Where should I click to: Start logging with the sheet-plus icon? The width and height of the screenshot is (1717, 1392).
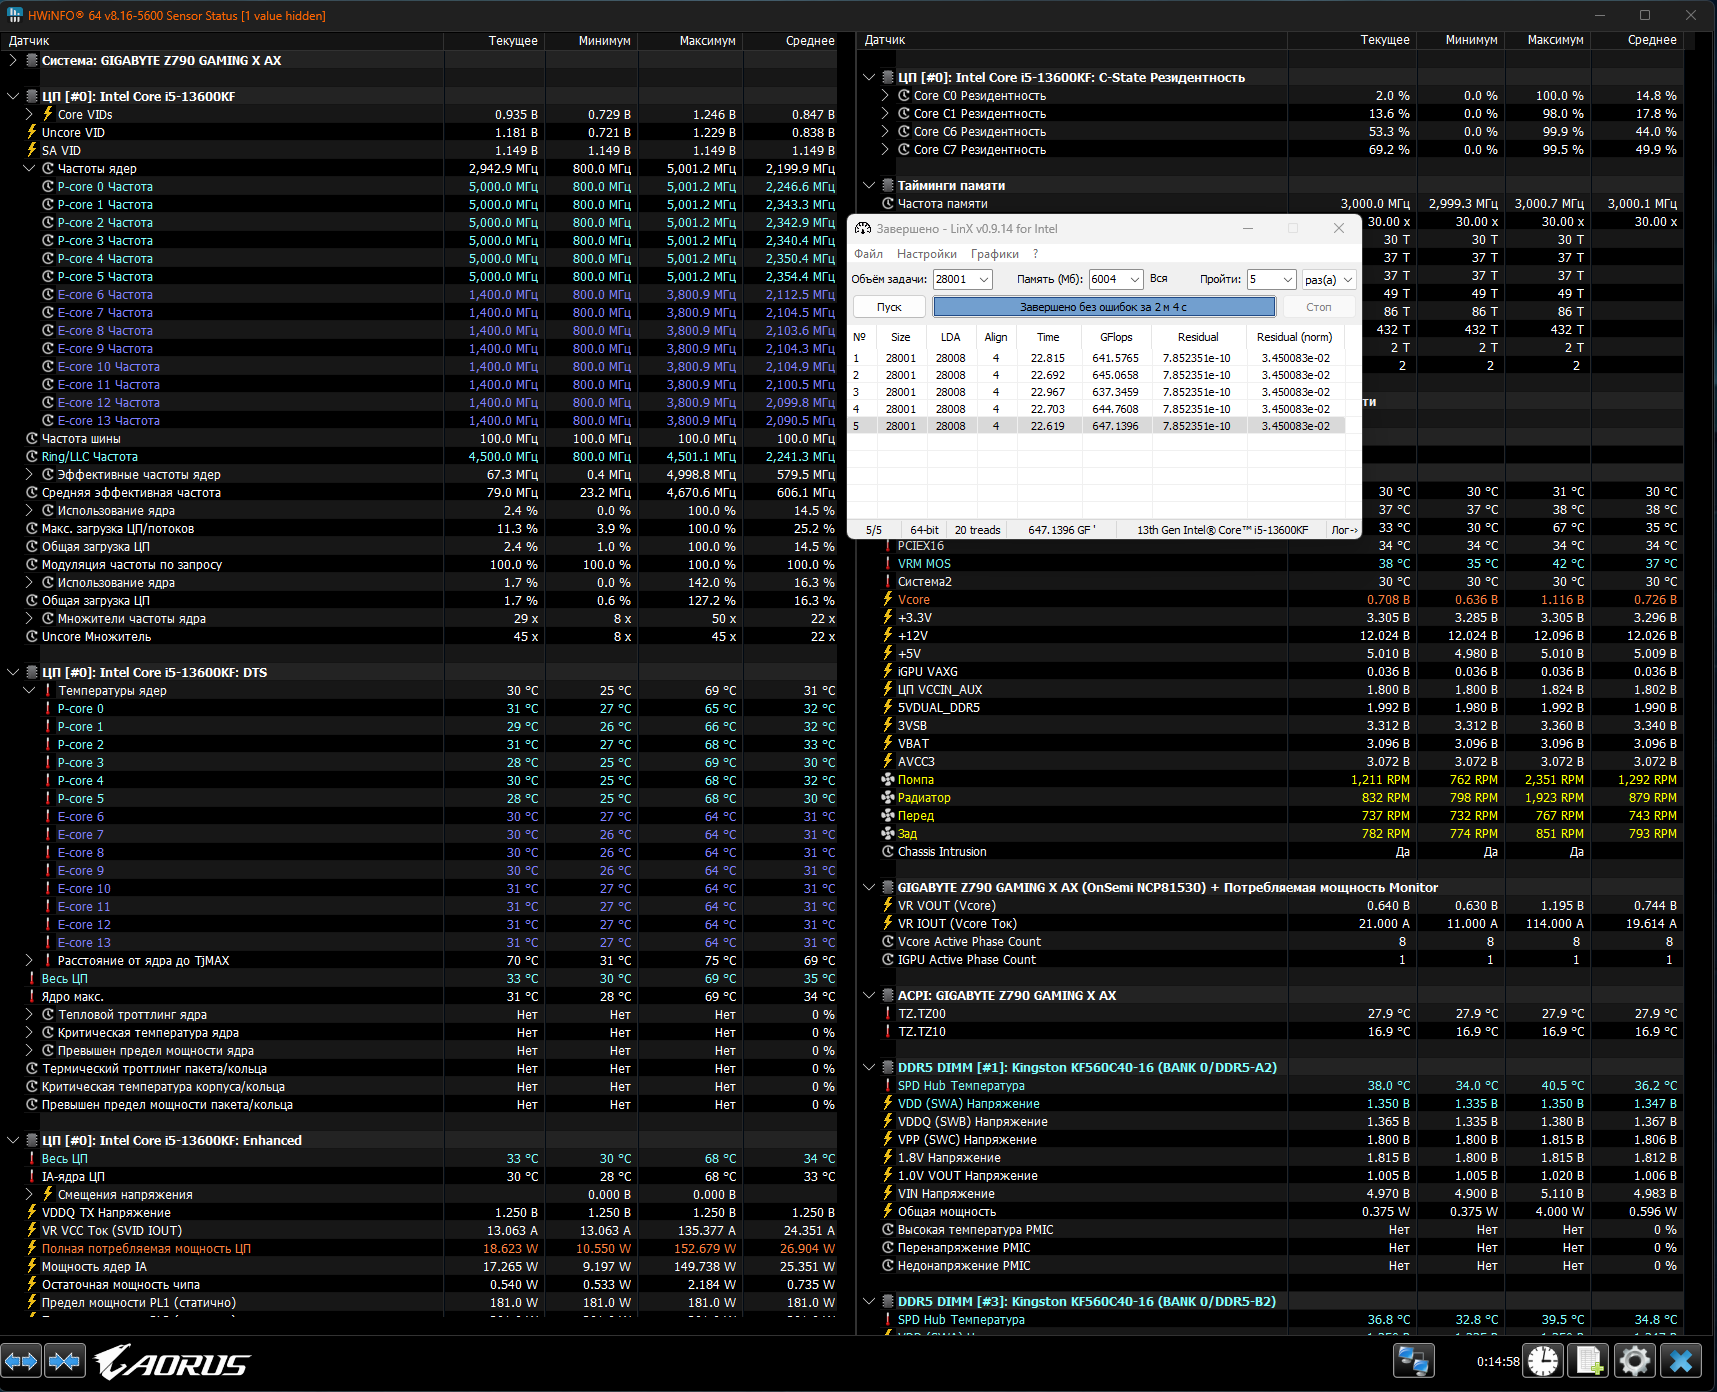pyautogui.click(x=1589, y=1361)
